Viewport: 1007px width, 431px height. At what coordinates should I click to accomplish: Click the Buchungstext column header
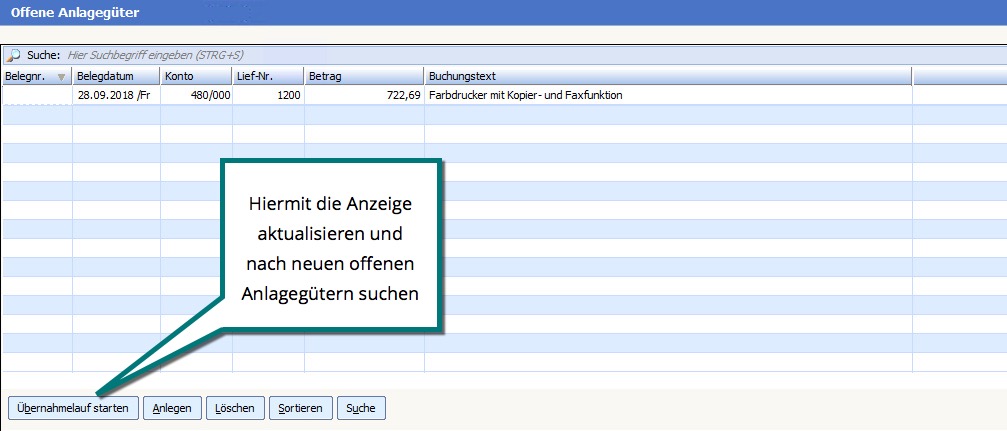[x=667, y=76]
